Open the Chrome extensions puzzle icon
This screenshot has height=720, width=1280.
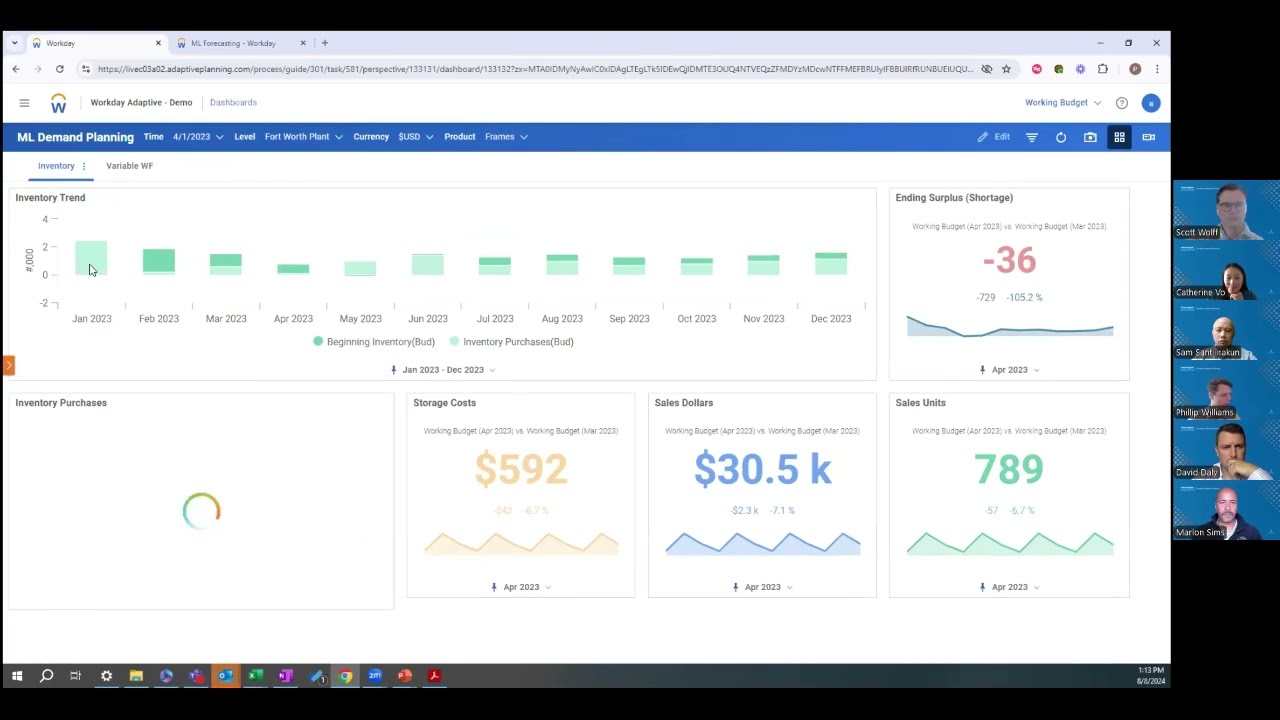(1103, 69)
